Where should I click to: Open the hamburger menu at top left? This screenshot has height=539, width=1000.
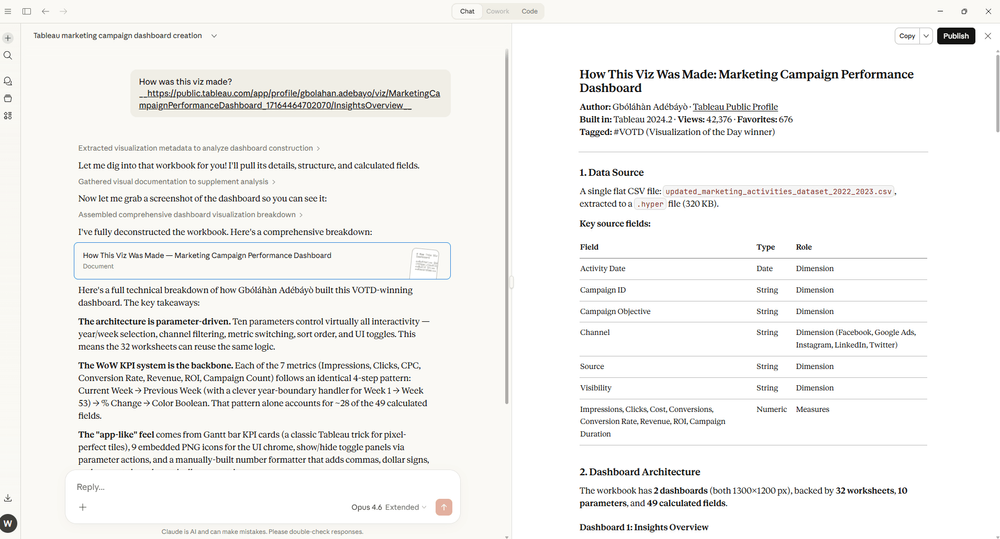pos(8,11)
